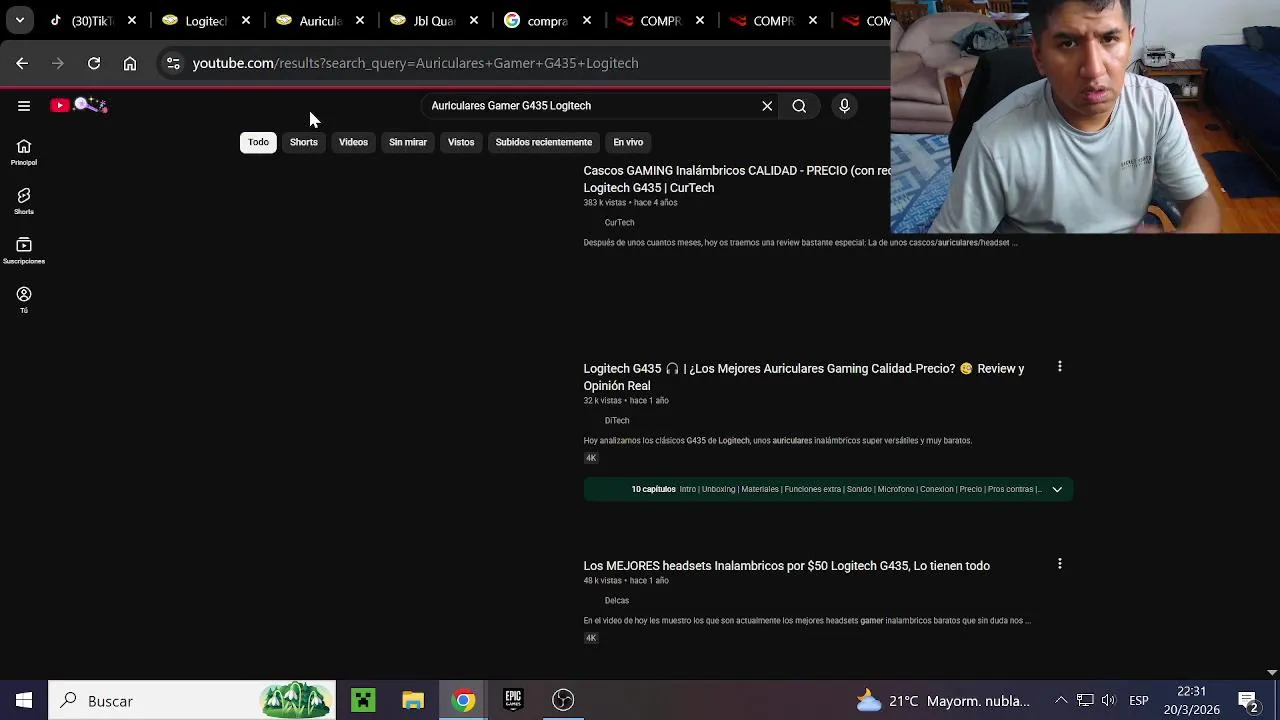Open the YouTube hamburger guide menu
Screen dimensions: 1280x720
pos(24,105)
